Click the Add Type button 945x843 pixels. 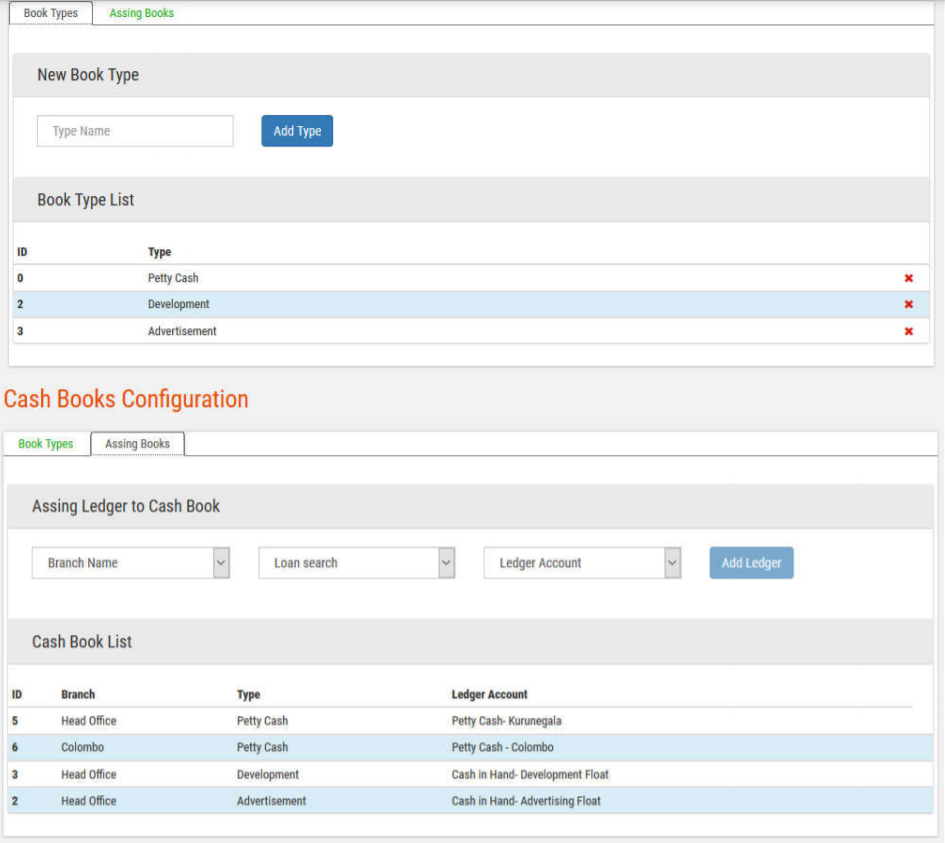297,131
